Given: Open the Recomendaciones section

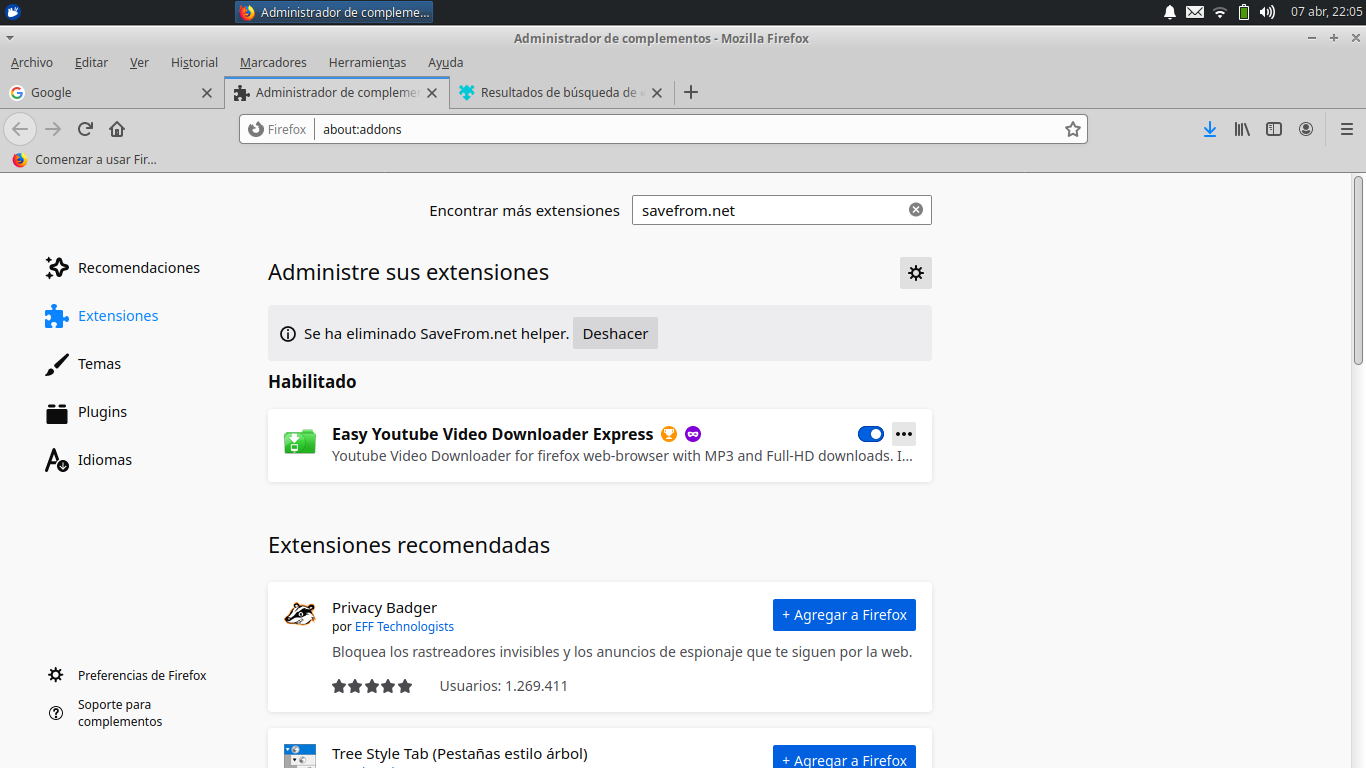Looking at the screenshot, I should pos(122,268).
